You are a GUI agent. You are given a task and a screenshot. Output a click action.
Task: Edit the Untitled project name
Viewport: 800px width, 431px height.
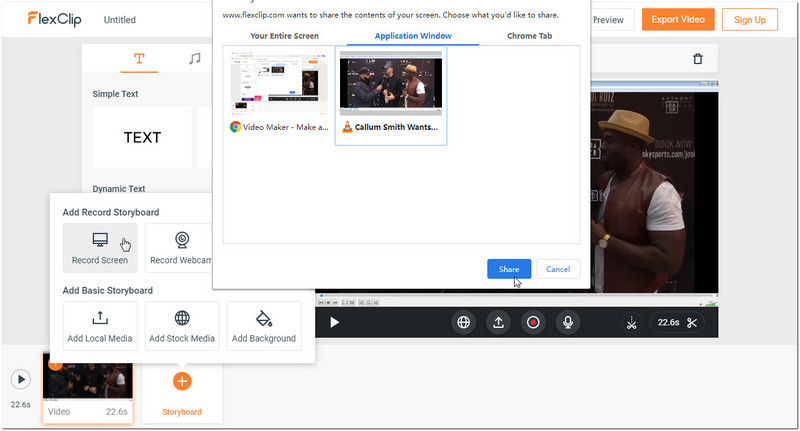coord(120,20)
